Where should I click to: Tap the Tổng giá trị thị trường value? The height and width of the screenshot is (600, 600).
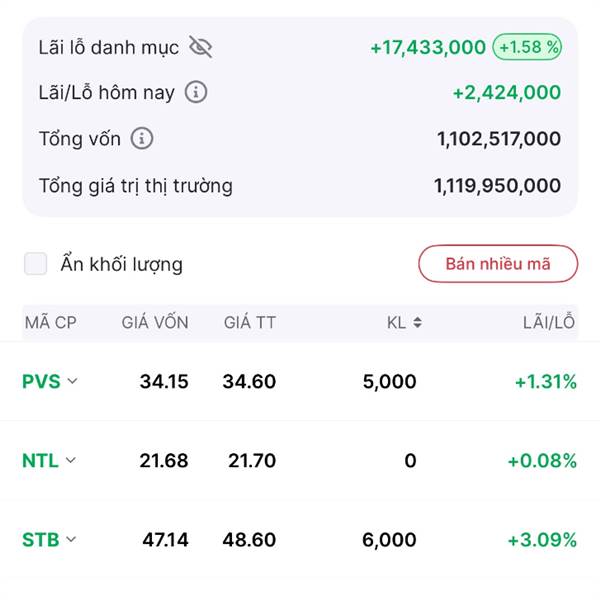coord(497,186)
